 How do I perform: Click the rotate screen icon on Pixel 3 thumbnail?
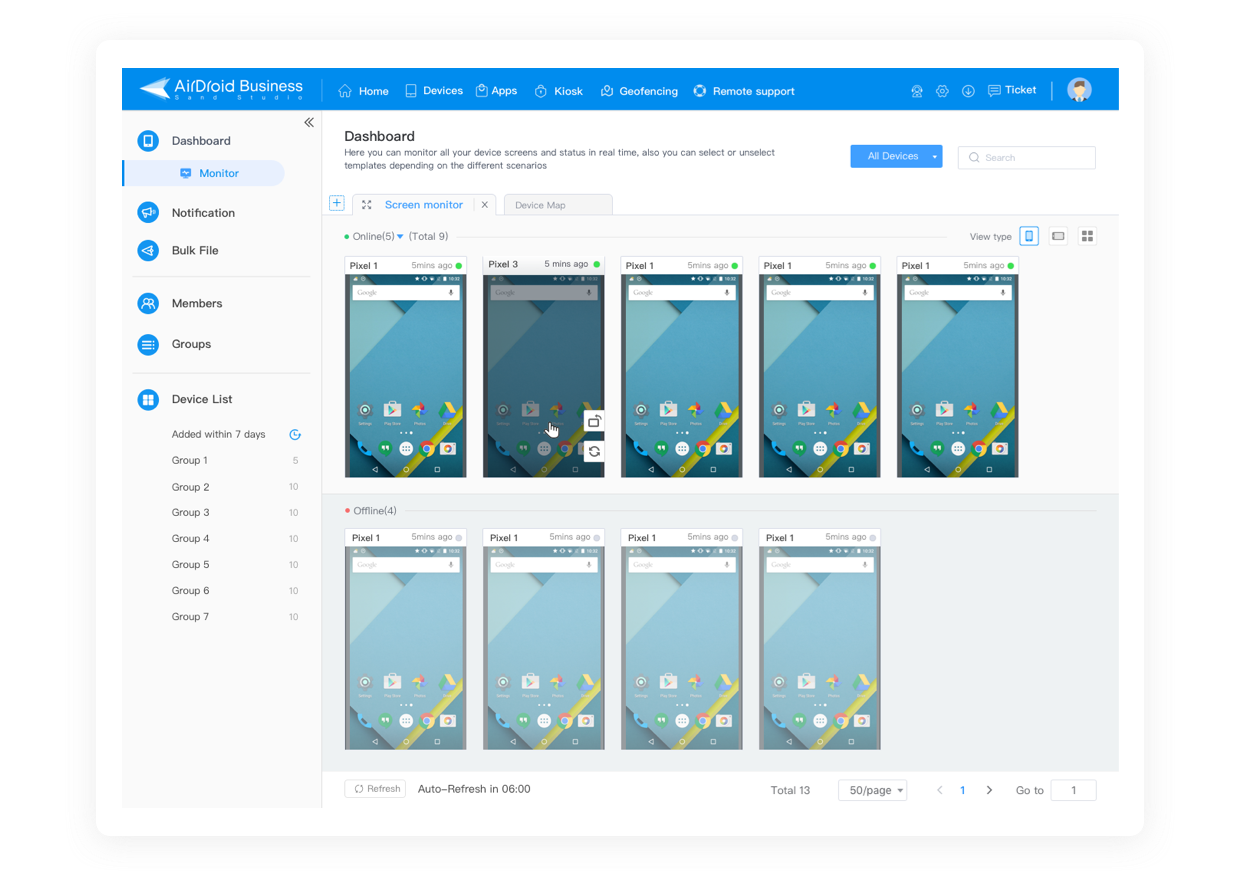coord(593,421)
